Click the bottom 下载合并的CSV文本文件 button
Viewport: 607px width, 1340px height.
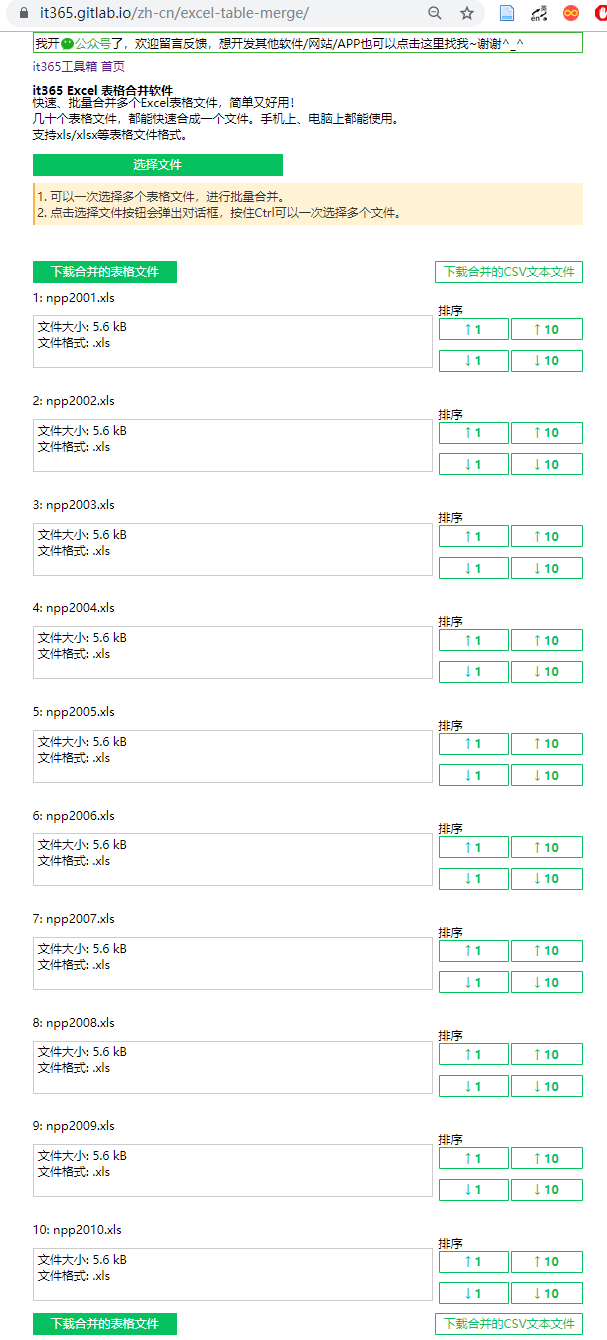[x=509, y=1324]
